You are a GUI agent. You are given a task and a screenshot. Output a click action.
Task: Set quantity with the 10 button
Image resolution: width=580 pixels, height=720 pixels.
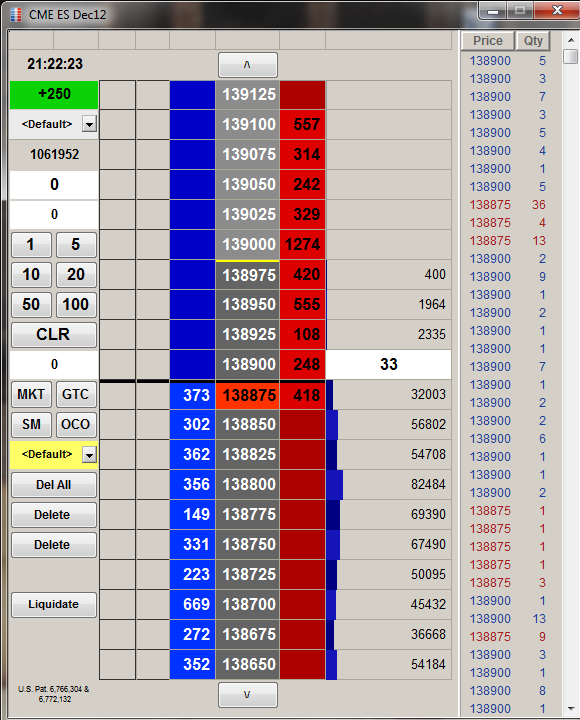31,275
